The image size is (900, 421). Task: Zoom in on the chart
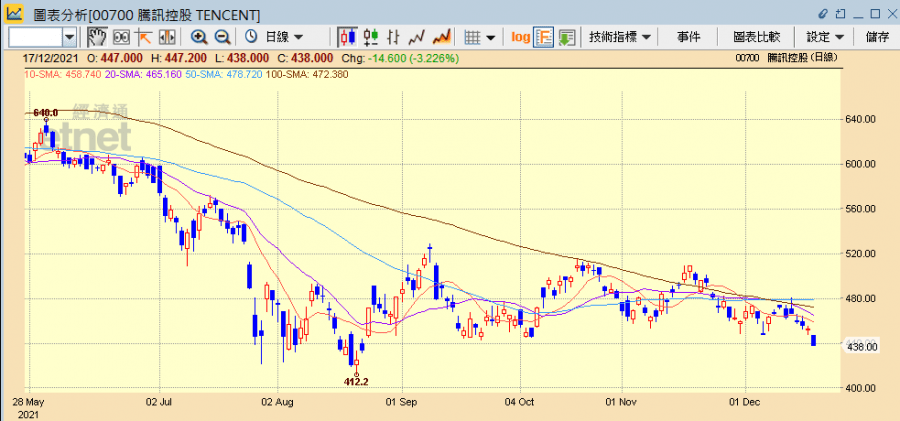pos(199,37)
